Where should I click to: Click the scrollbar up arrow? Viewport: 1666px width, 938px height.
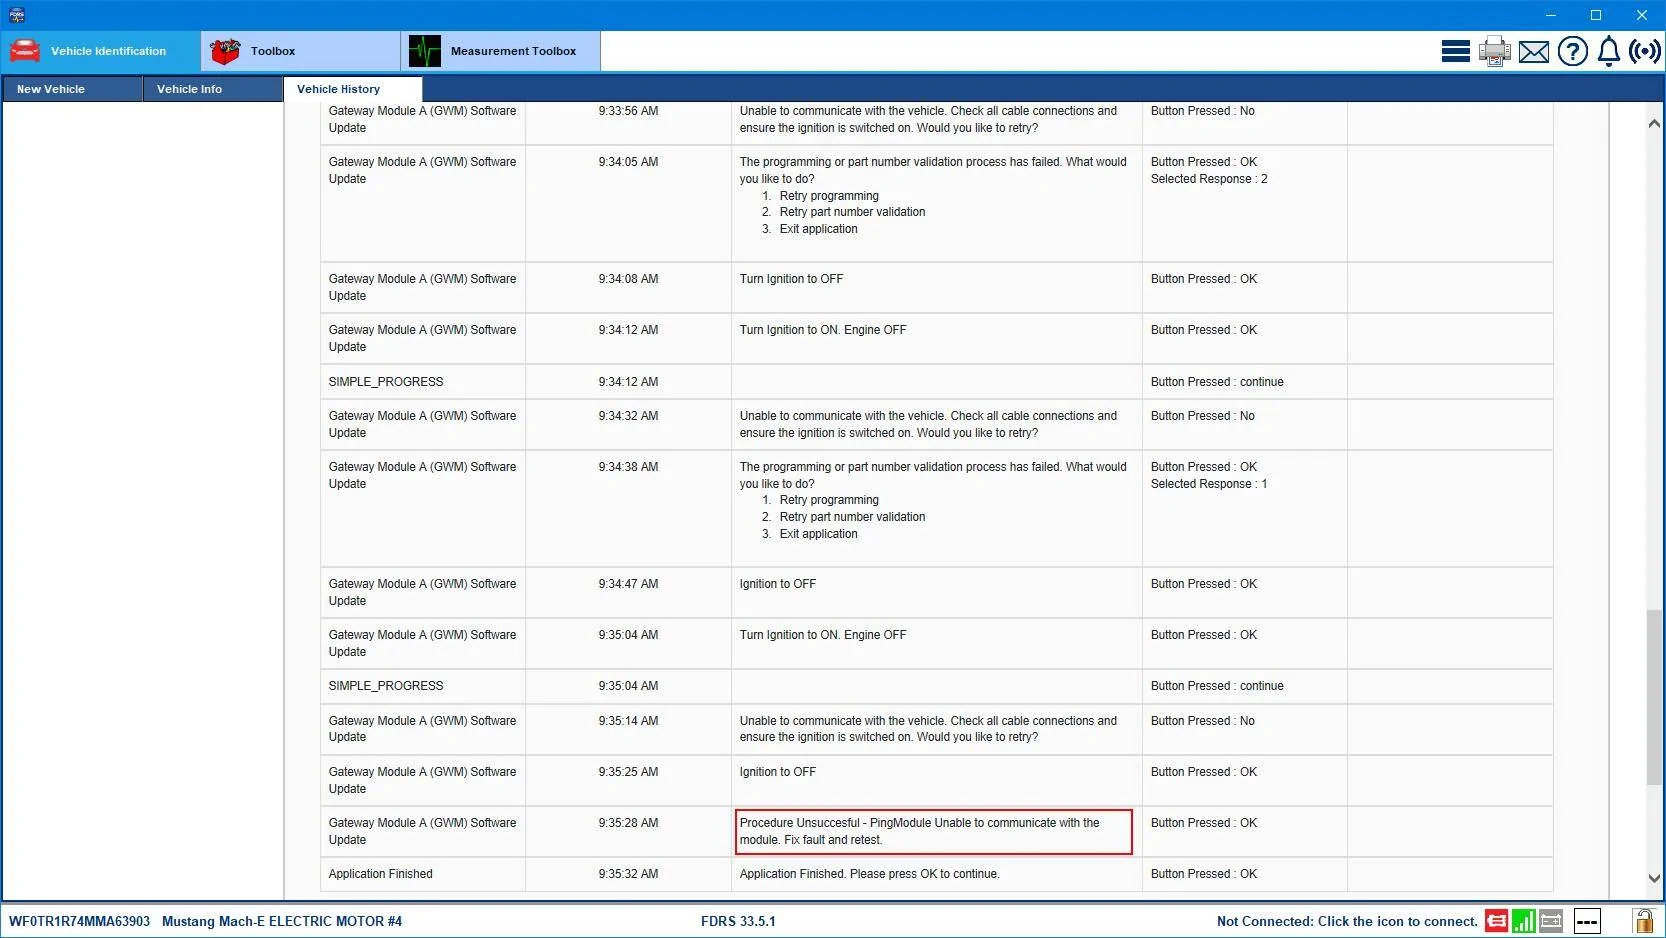1653,123
